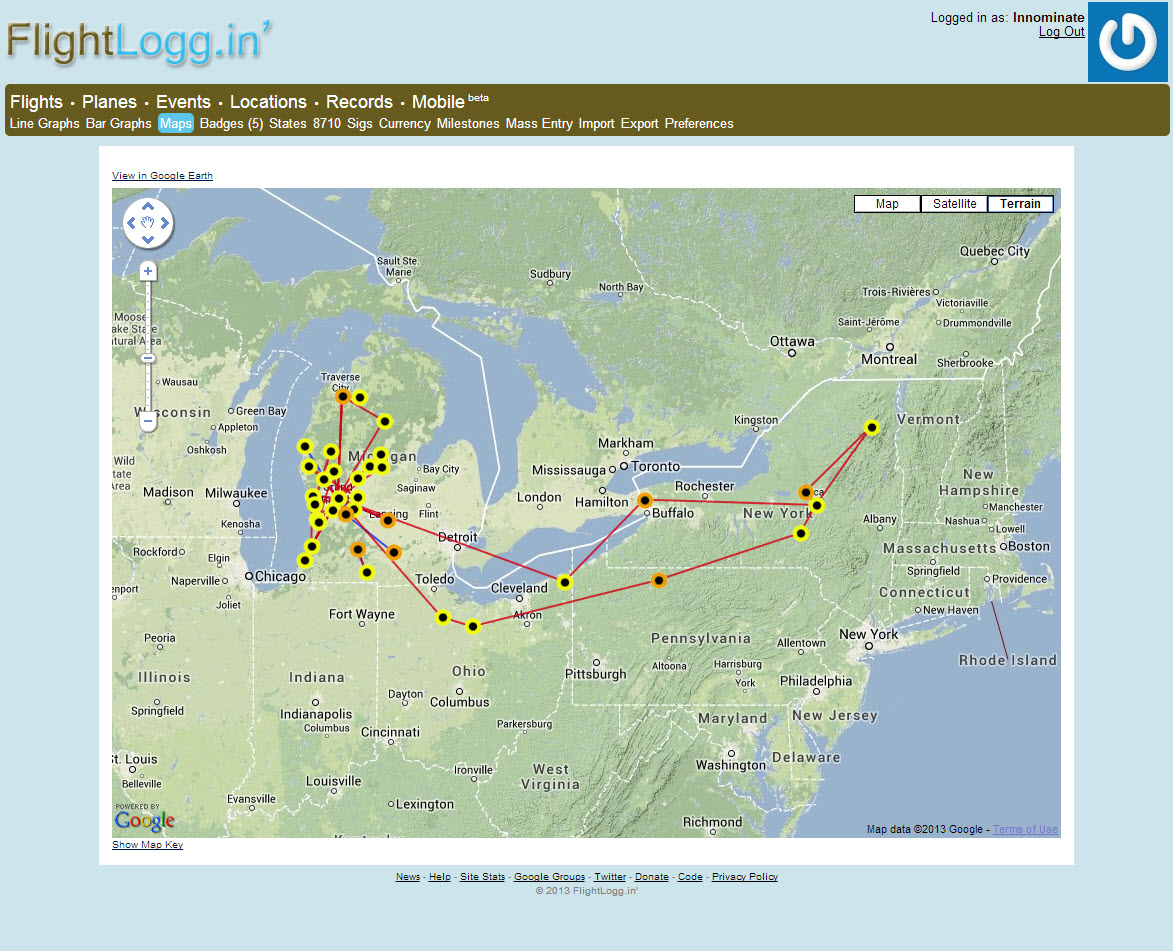Click the Chicago label on map
This screenshot has height=951, width=1173.
tap(281, 576)
